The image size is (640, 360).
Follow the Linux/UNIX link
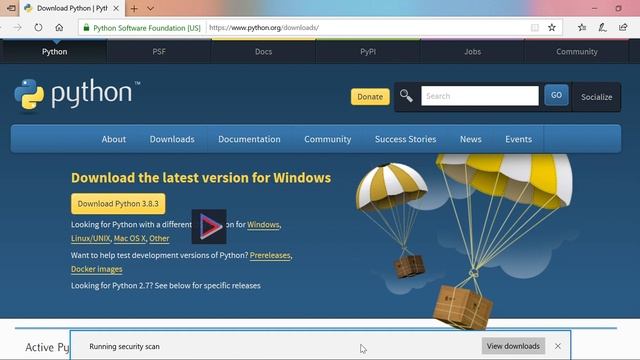[91, 238]
